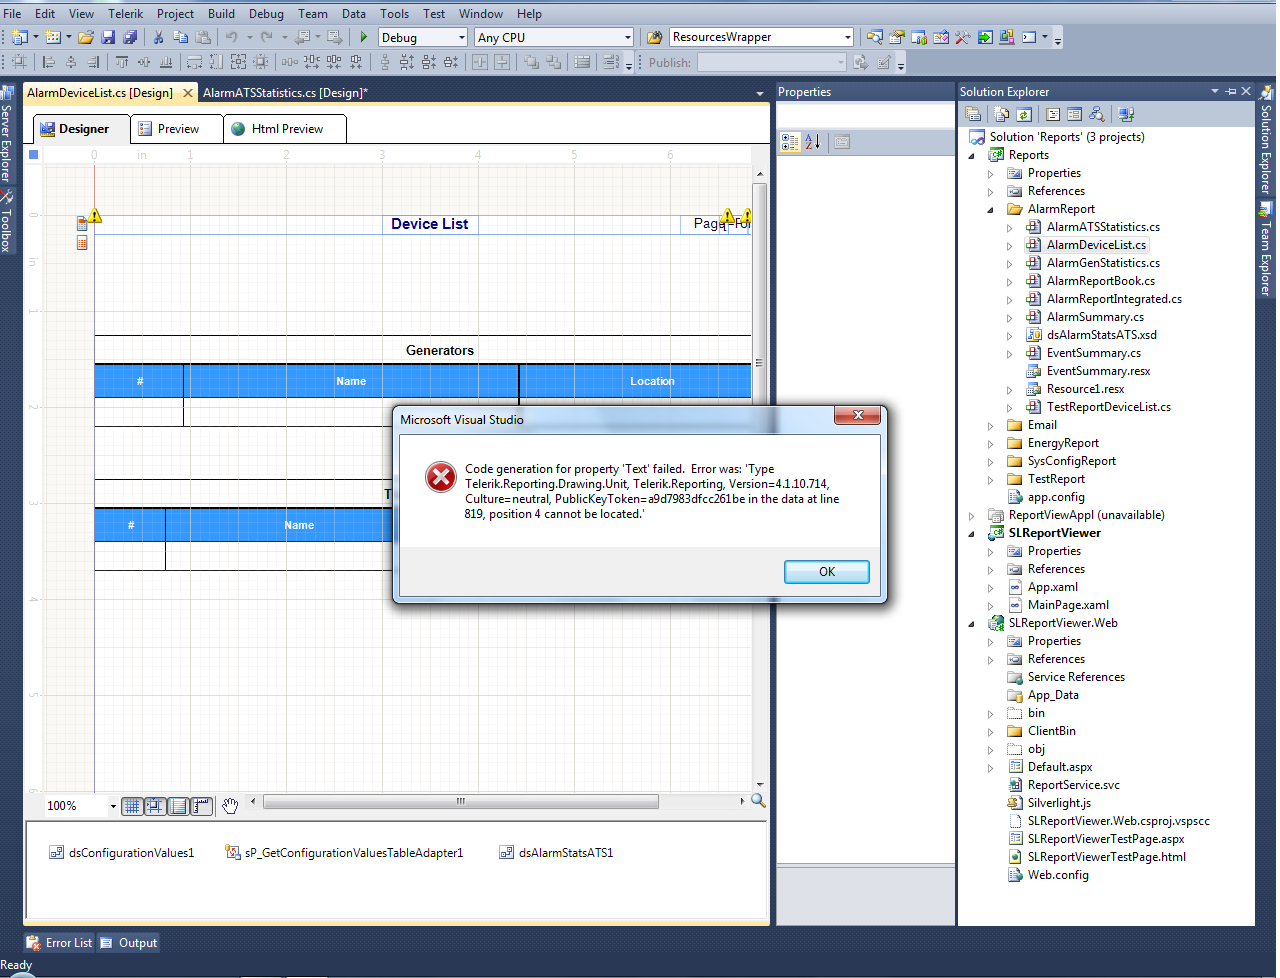Open the Any CPU platform dropdown

[x=628, y=38]
